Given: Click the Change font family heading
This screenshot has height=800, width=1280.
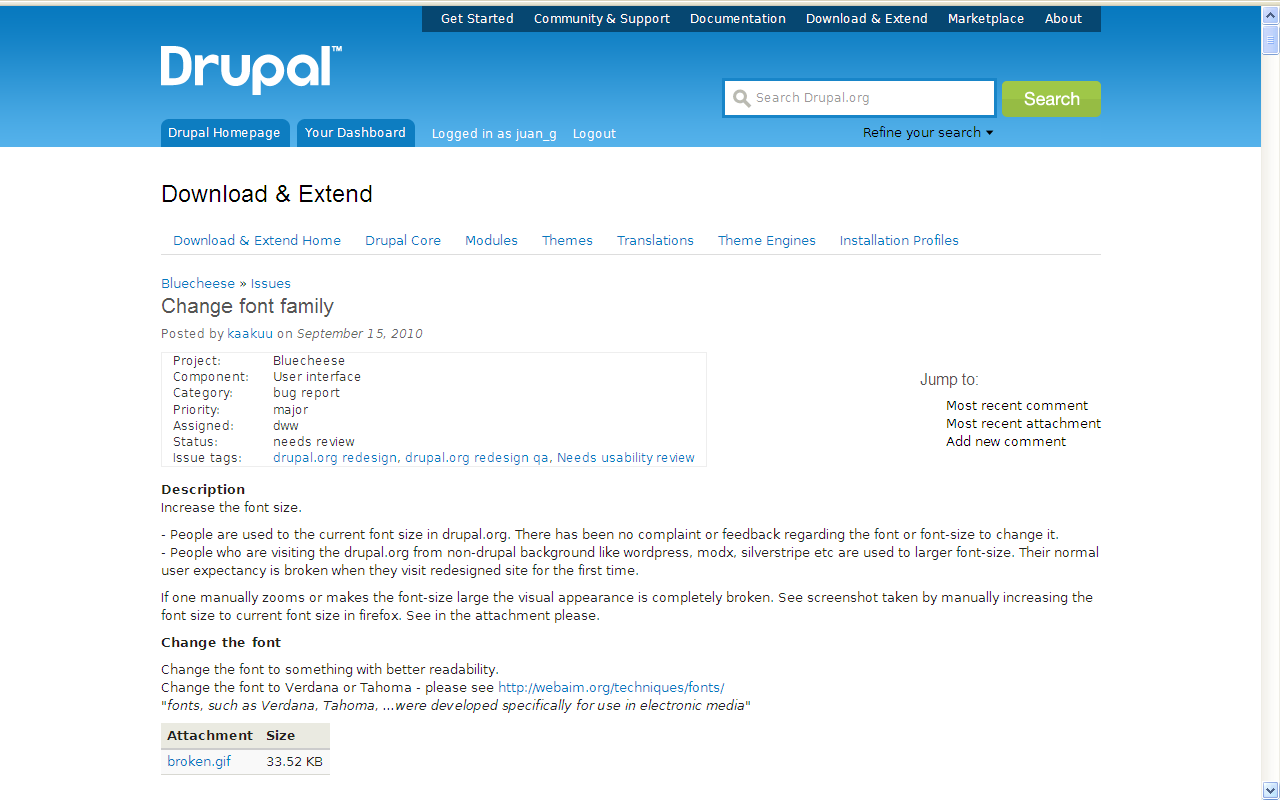Looking at the screenshot, I should tap(248, 307).
